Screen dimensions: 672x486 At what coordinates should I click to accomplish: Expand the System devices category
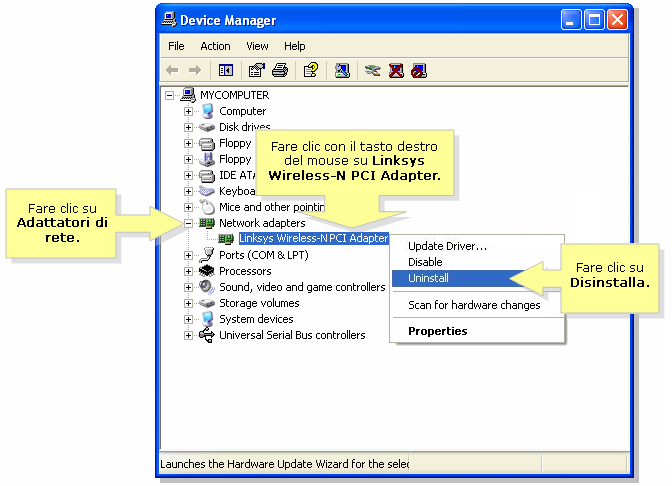(188, 319)
